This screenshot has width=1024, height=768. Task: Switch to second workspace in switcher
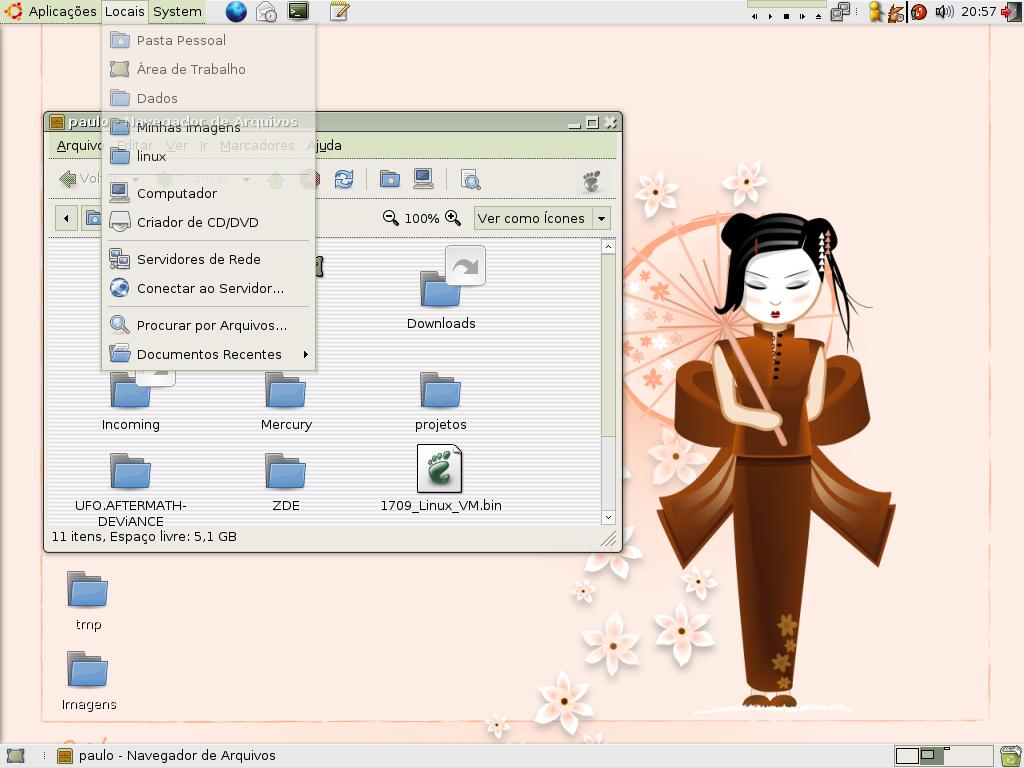934,756
